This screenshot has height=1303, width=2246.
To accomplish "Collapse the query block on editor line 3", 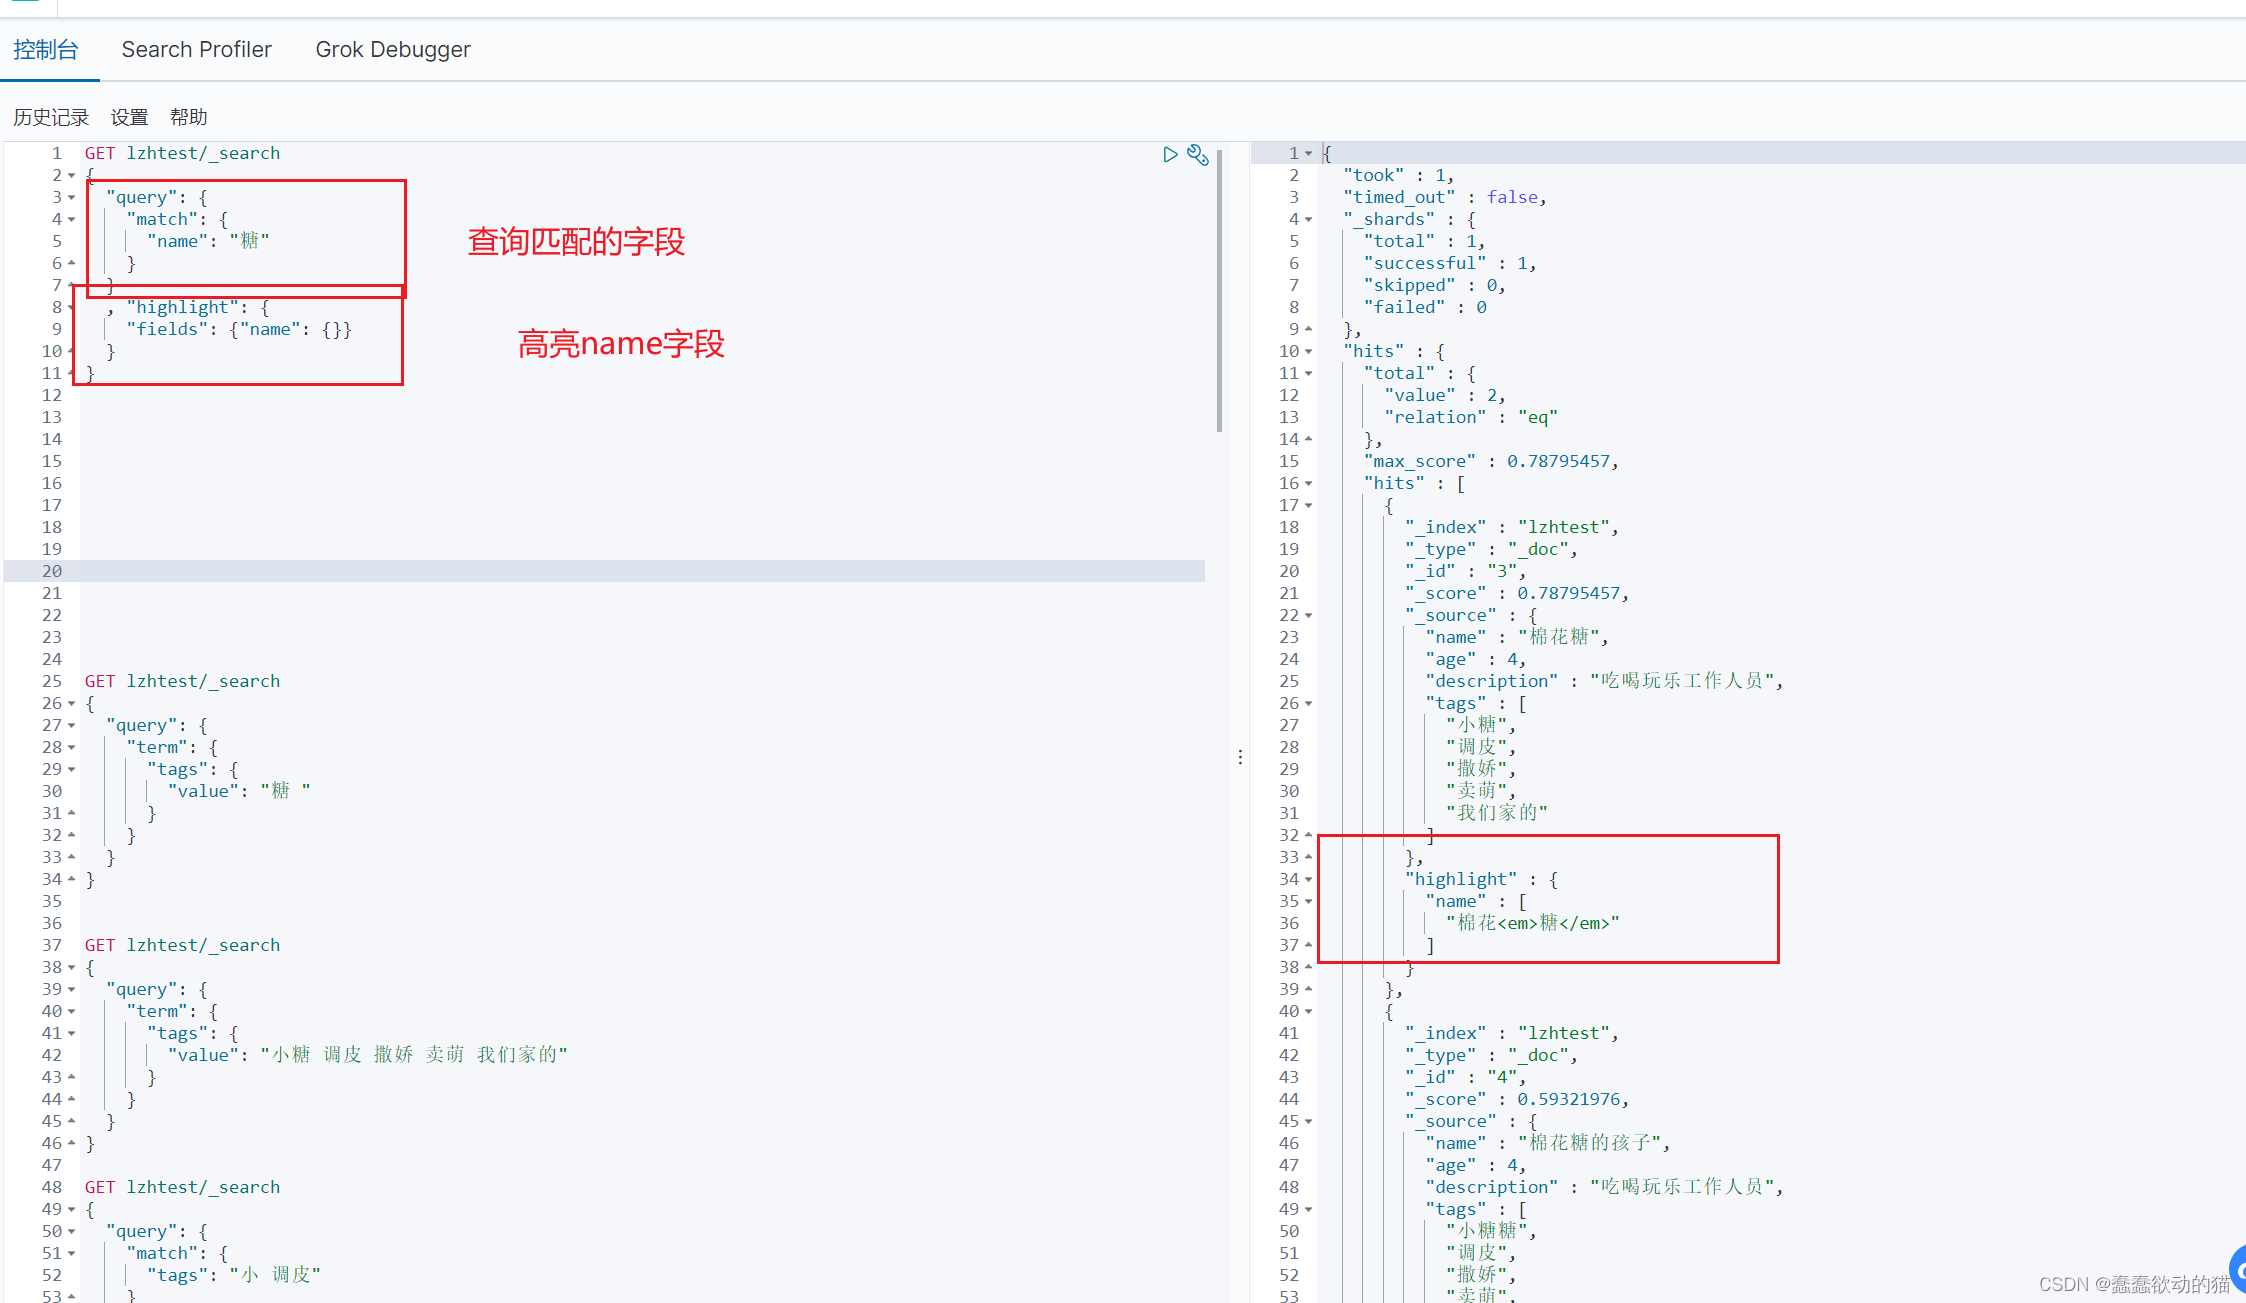I will (x=72, y=197).
